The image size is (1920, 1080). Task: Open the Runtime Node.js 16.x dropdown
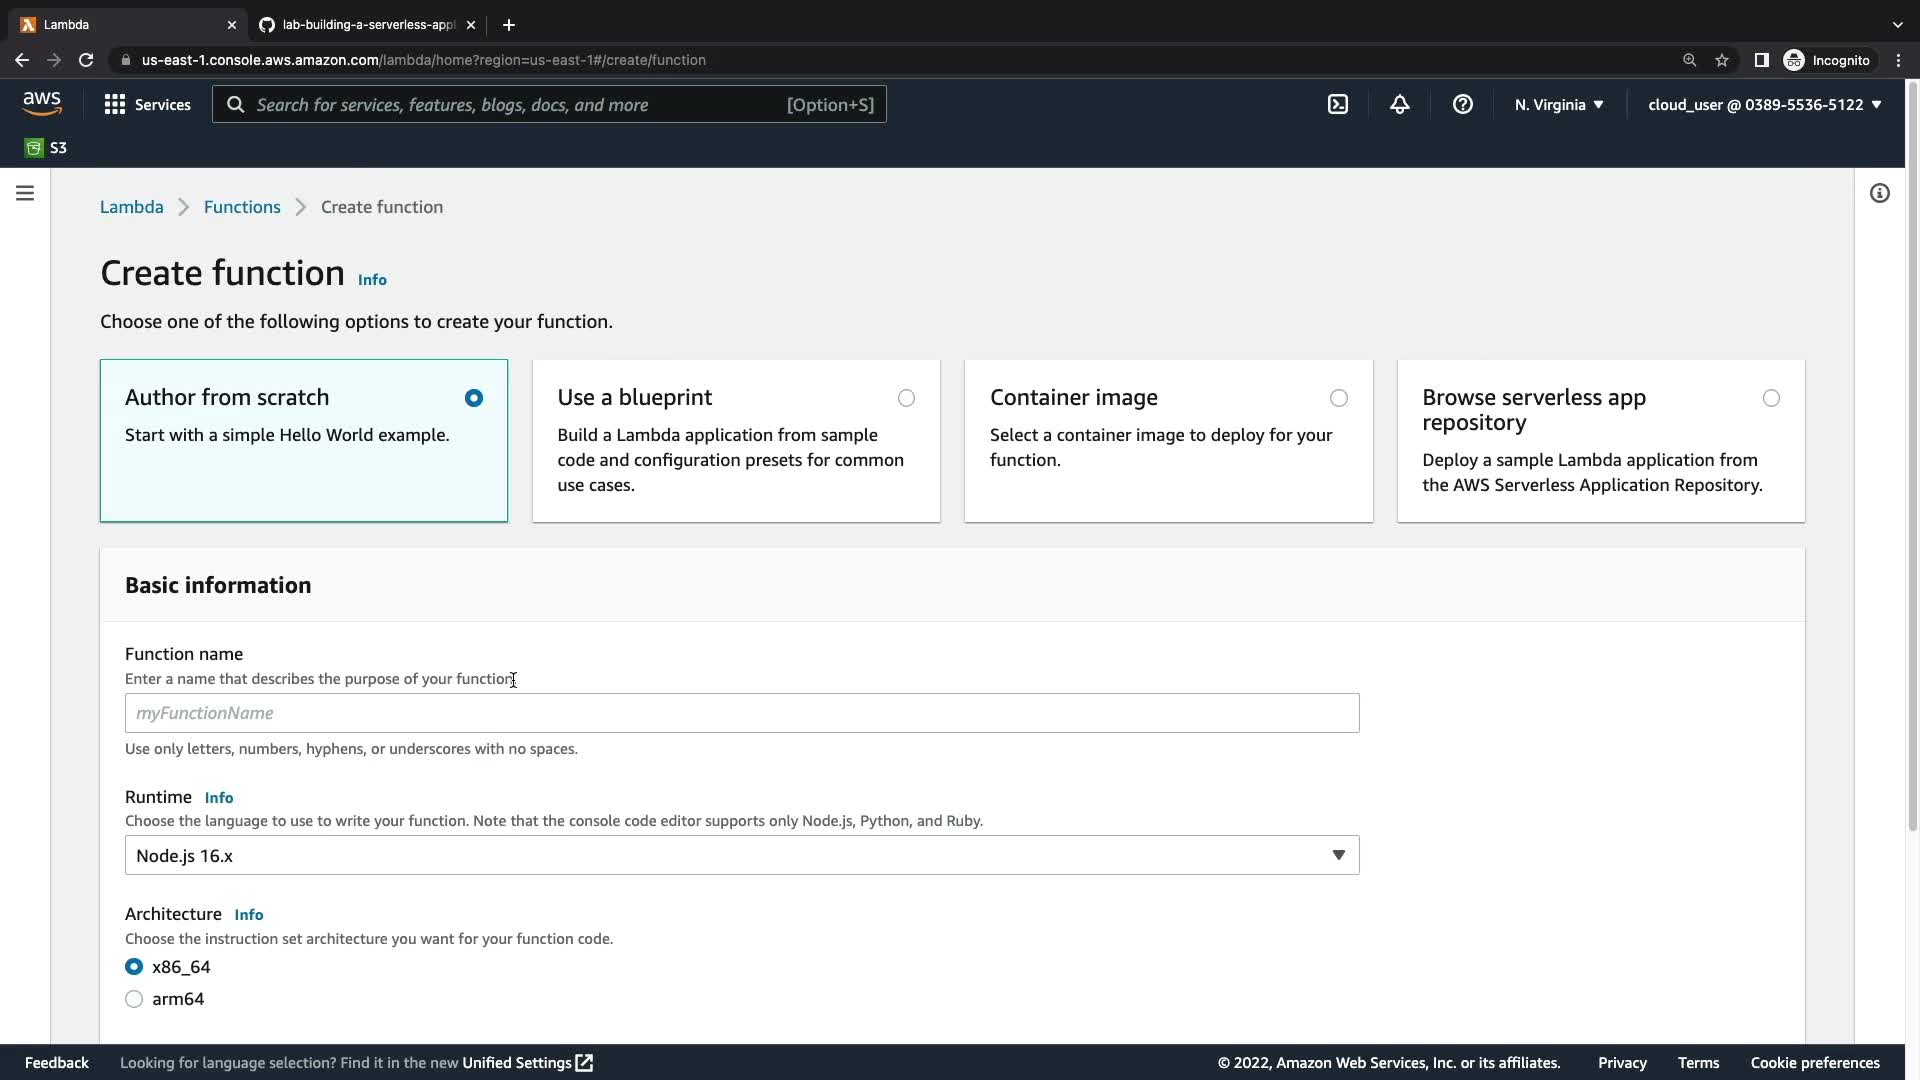click(741, 855)
